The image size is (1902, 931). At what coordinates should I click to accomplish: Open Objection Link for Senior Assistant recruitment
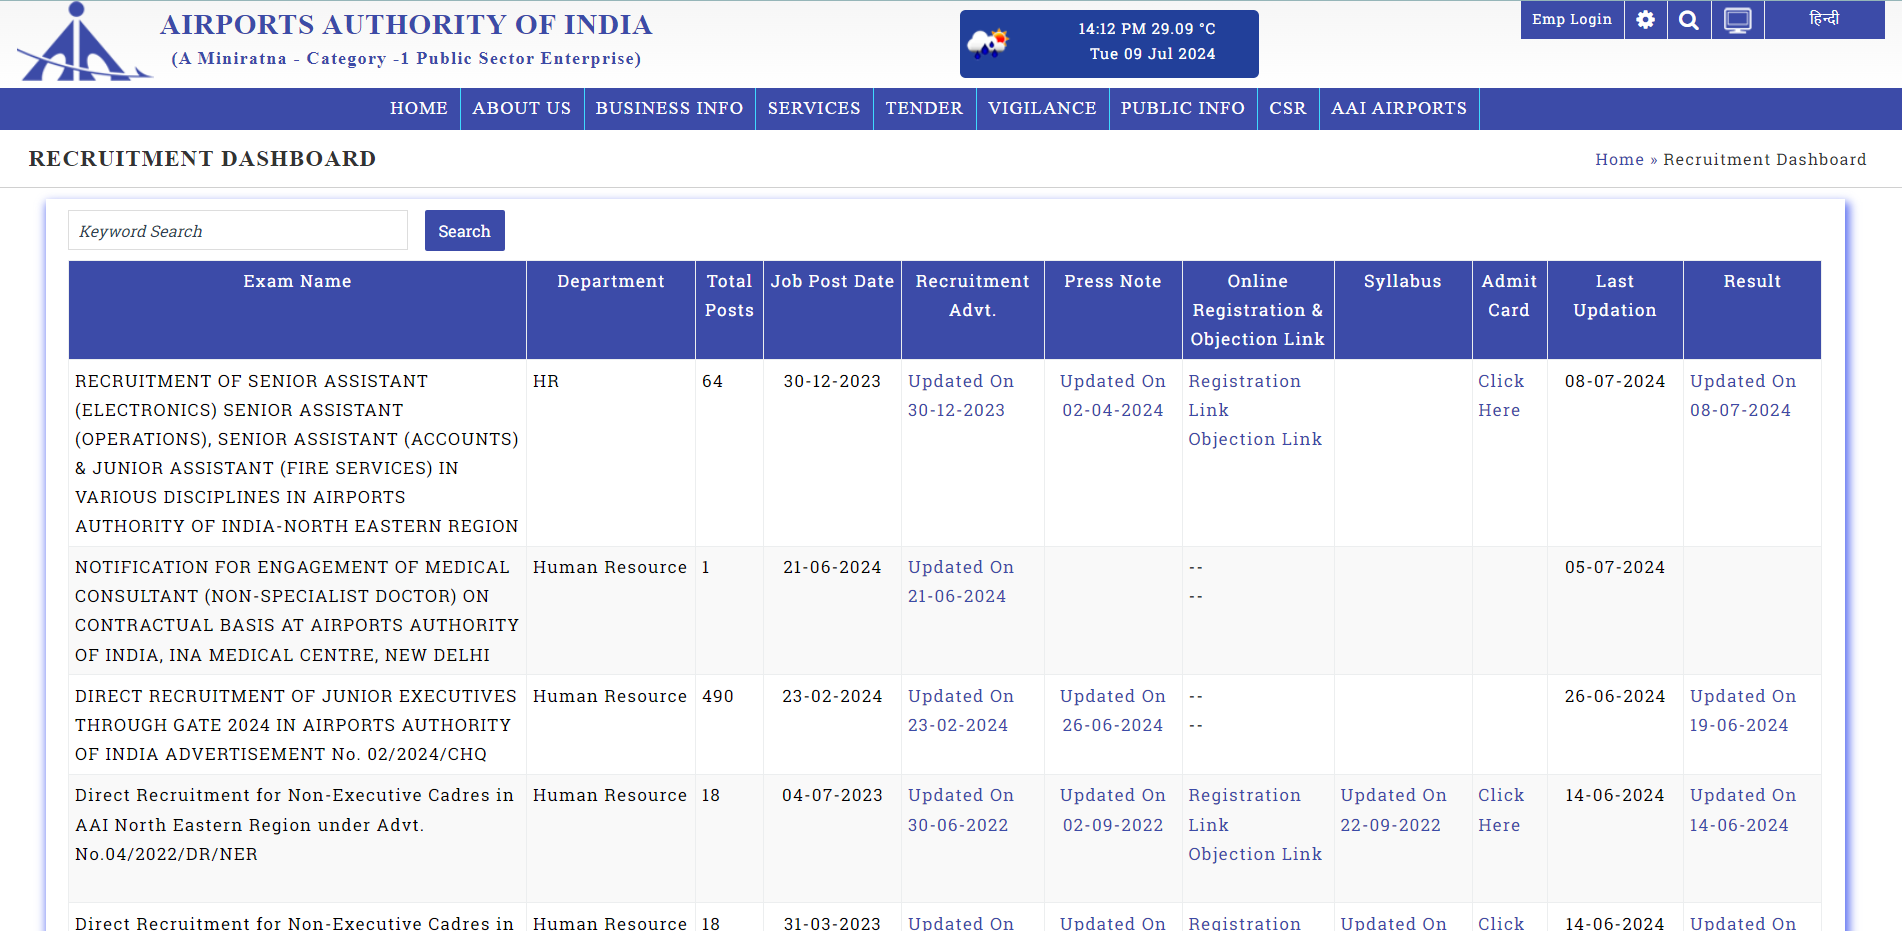[x=1255, y=440]
